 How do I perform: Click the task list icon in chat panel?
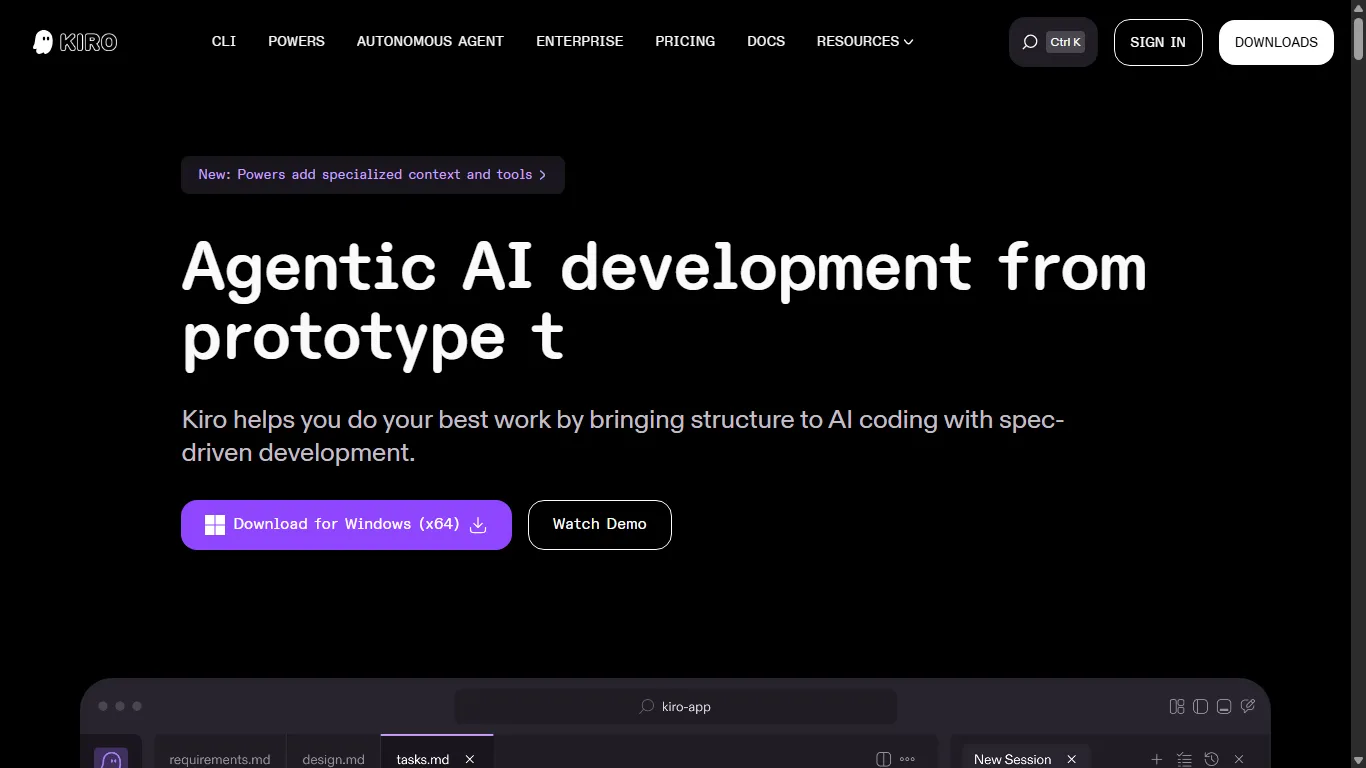pos(1184,759)
